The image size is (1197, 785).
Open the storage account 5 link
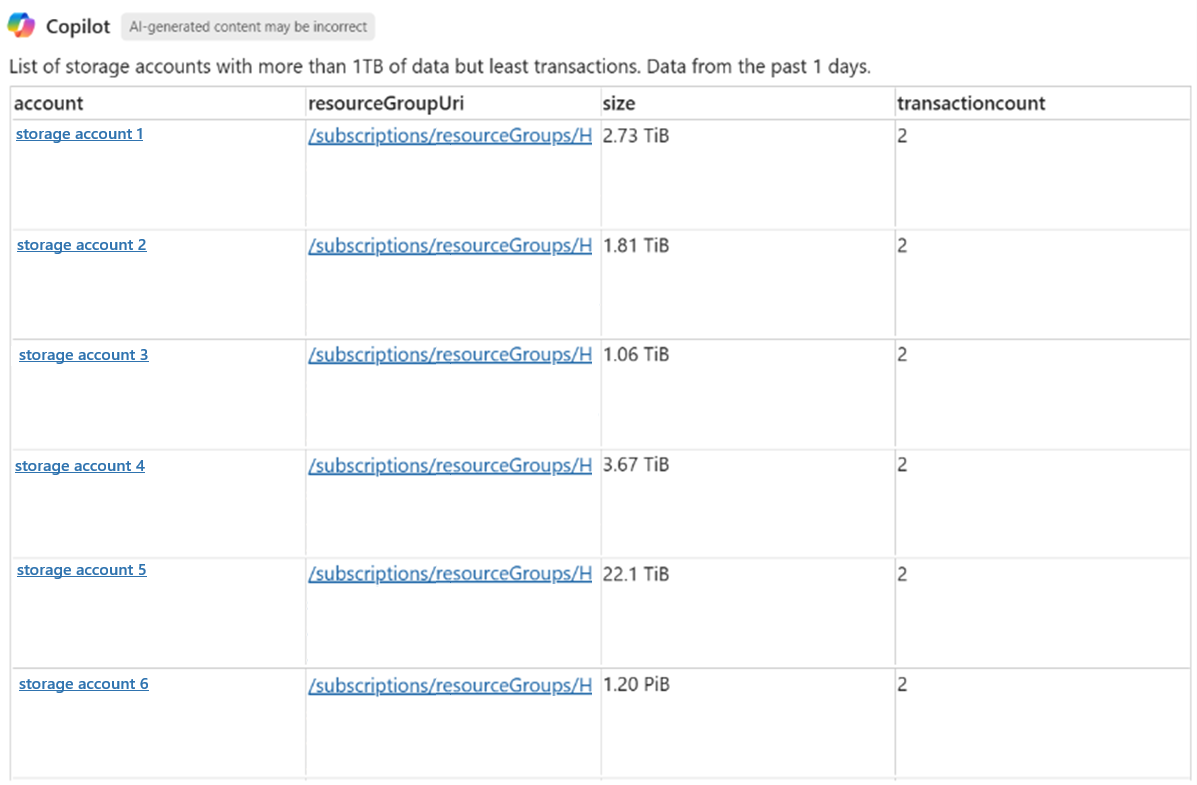click(81, 569)
